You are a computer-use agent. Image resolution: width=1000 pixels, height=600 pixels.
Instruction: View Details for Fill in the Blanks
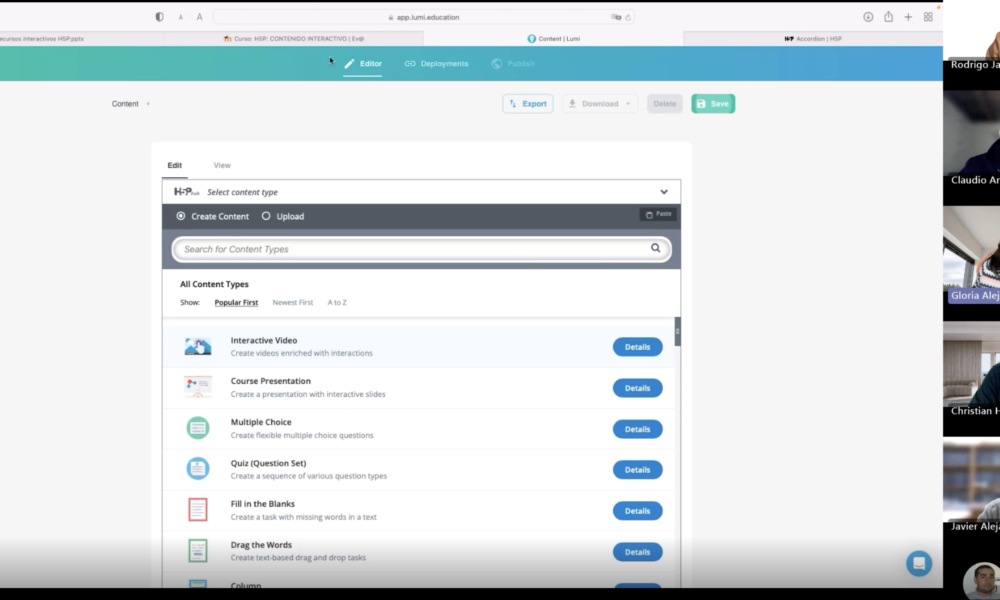pos(638,511)
